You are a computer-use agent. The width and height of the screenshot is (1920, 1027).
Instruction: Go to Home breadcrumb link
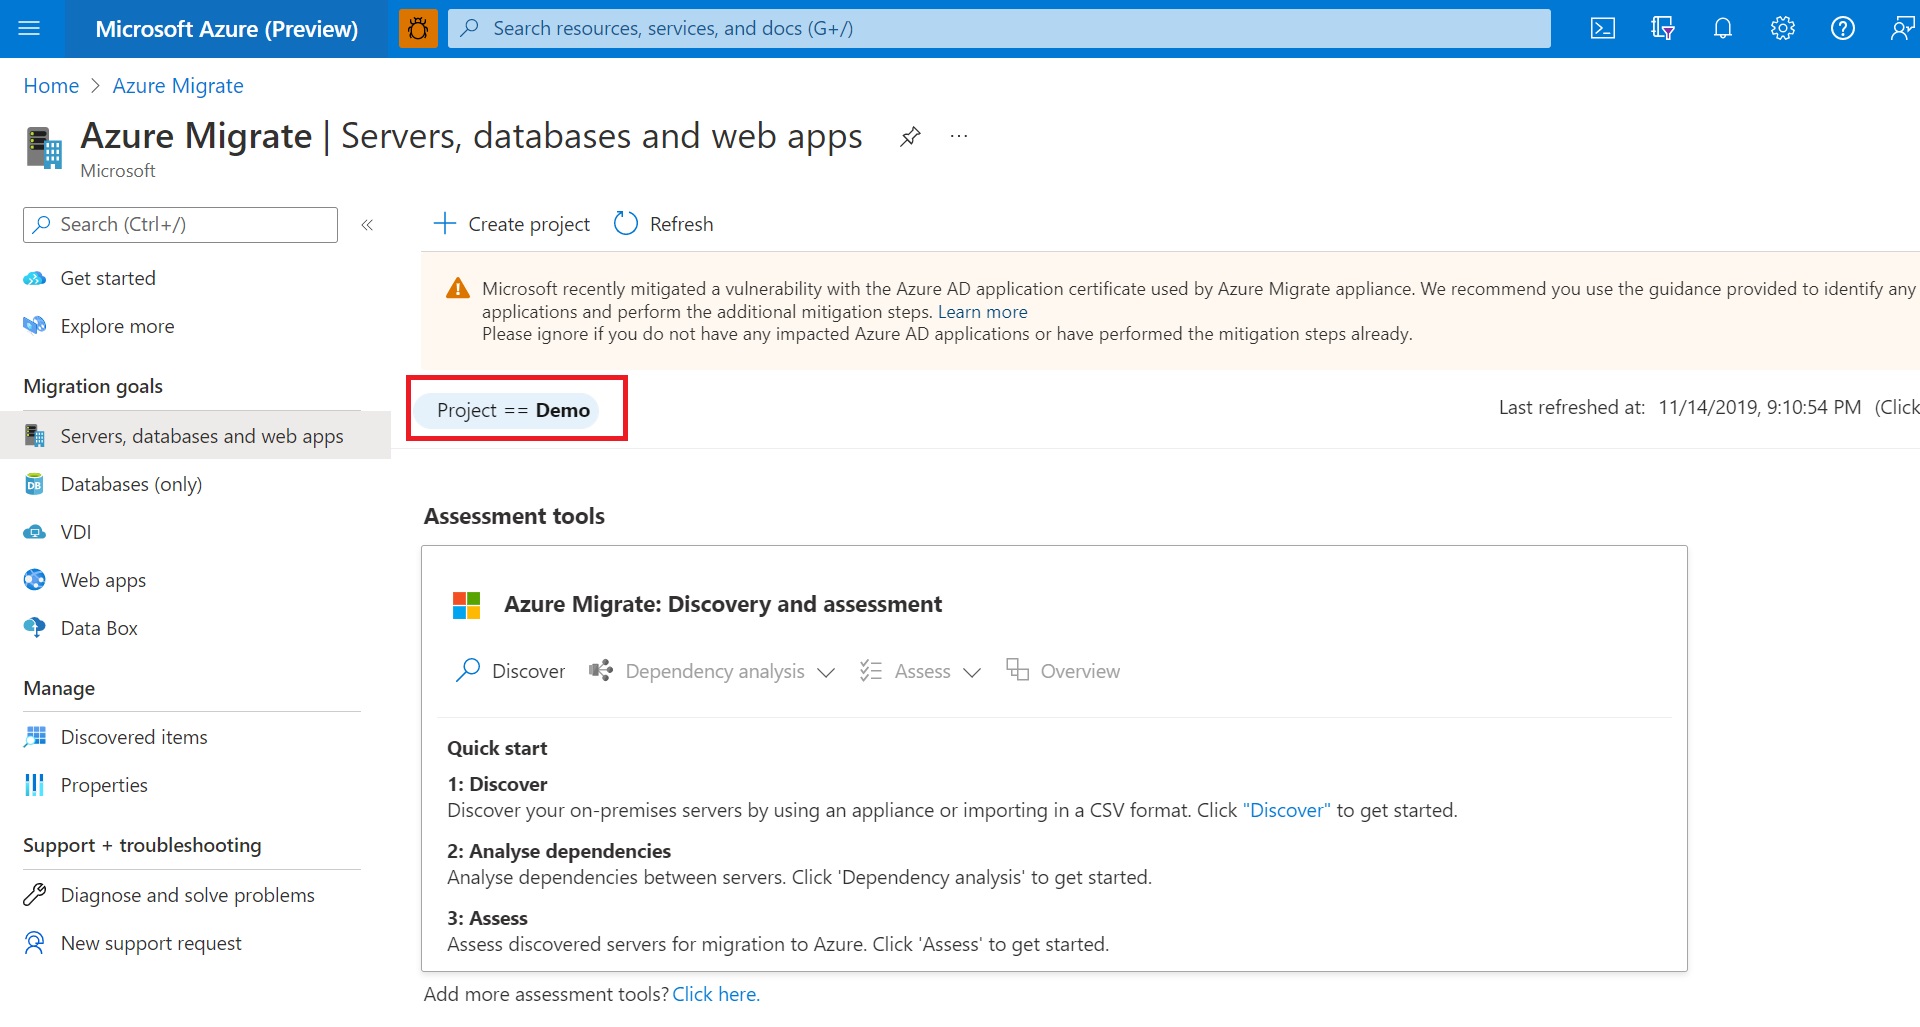[51, 86]
